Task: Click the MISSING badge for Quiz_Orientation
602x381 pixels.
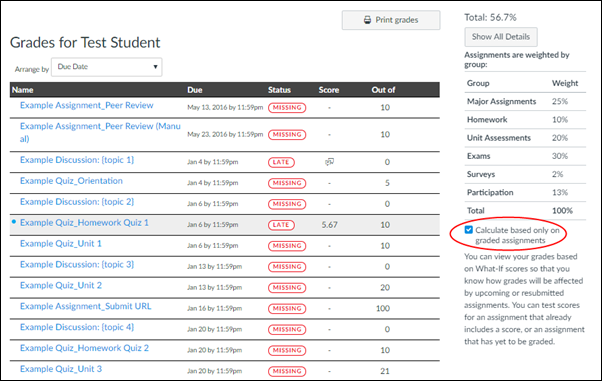Action: (x=287, y=183)
